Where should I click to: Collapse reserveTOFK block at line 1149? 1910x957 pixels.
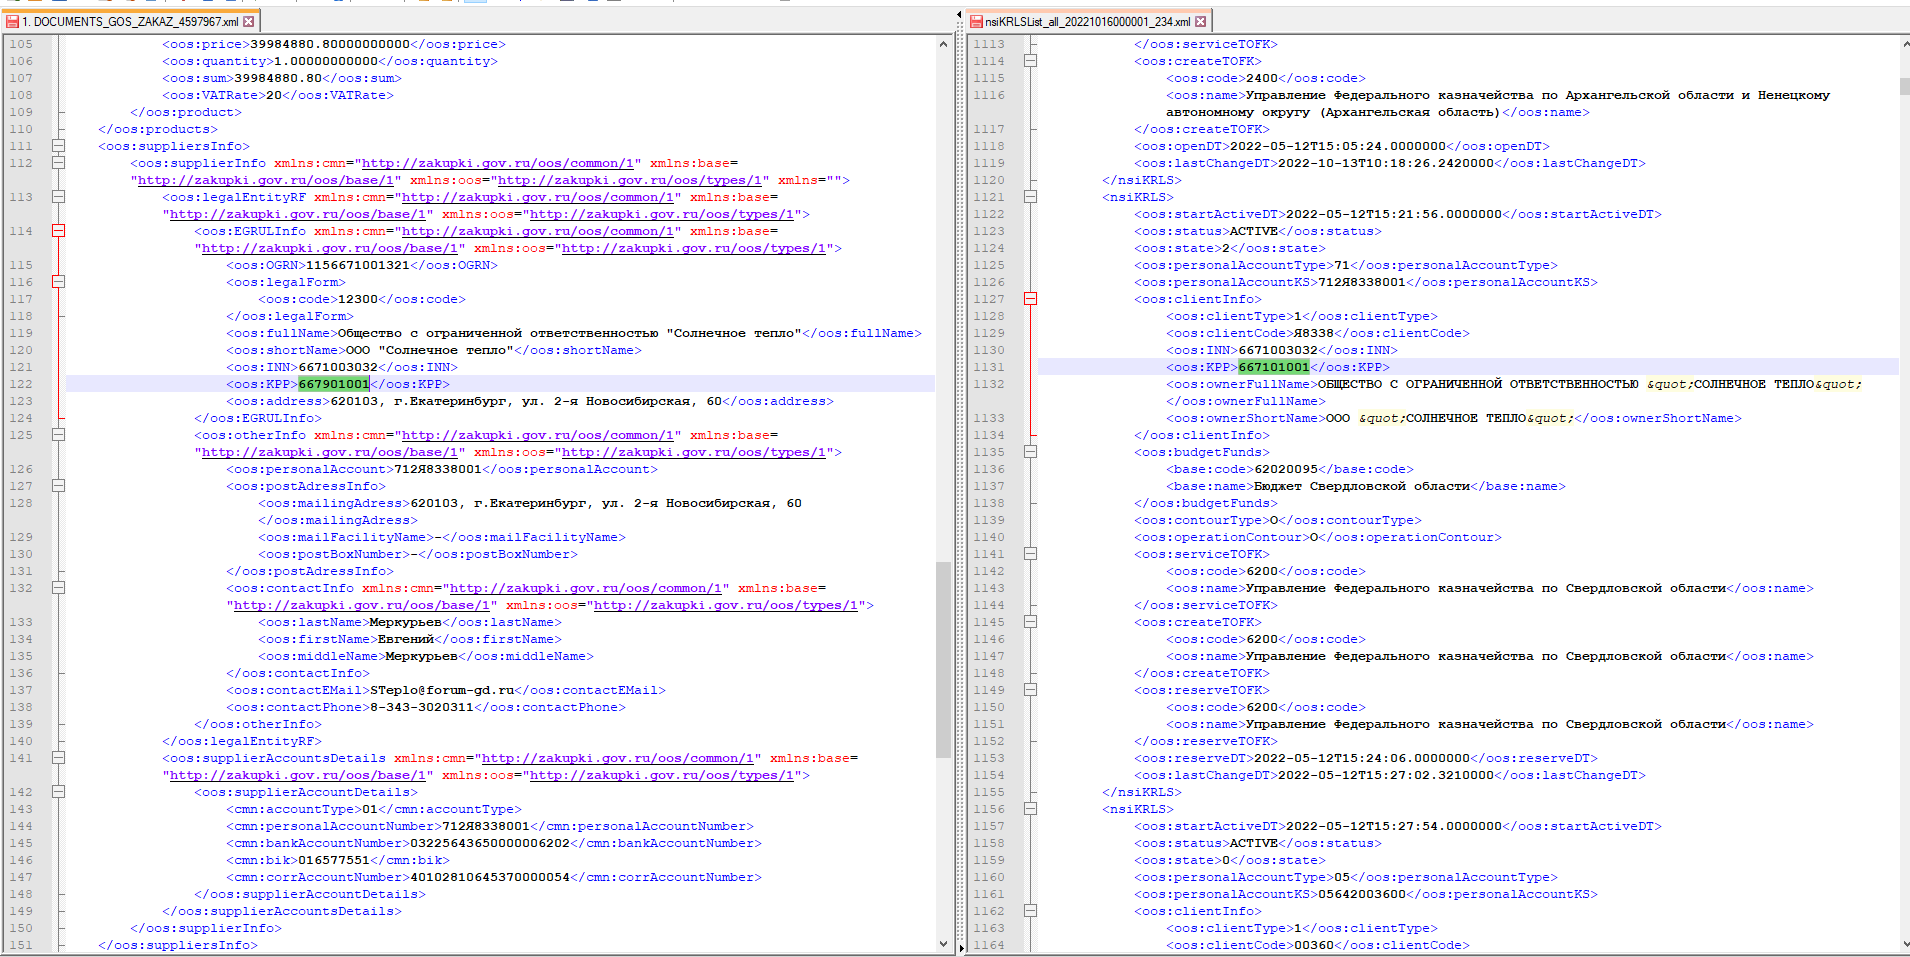tap(1030, 690)
